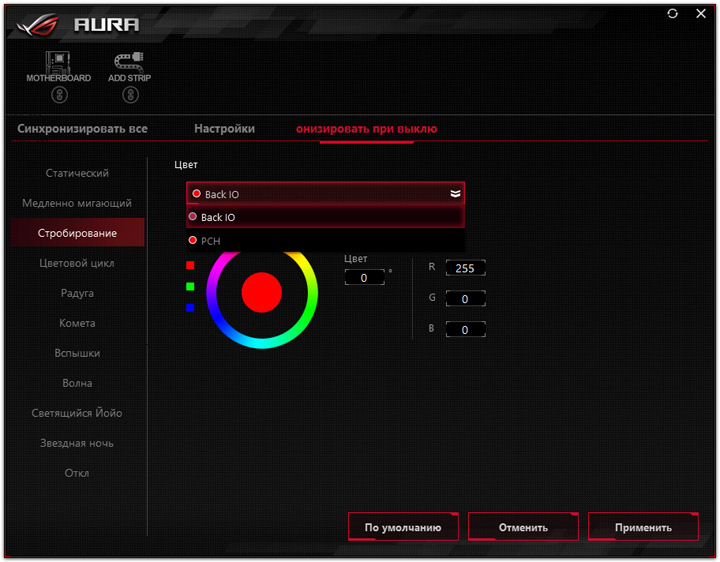Viewport: 720px width, 562px height.
Task: Click the По умолчанию button
Action: (x=403, y=527)
